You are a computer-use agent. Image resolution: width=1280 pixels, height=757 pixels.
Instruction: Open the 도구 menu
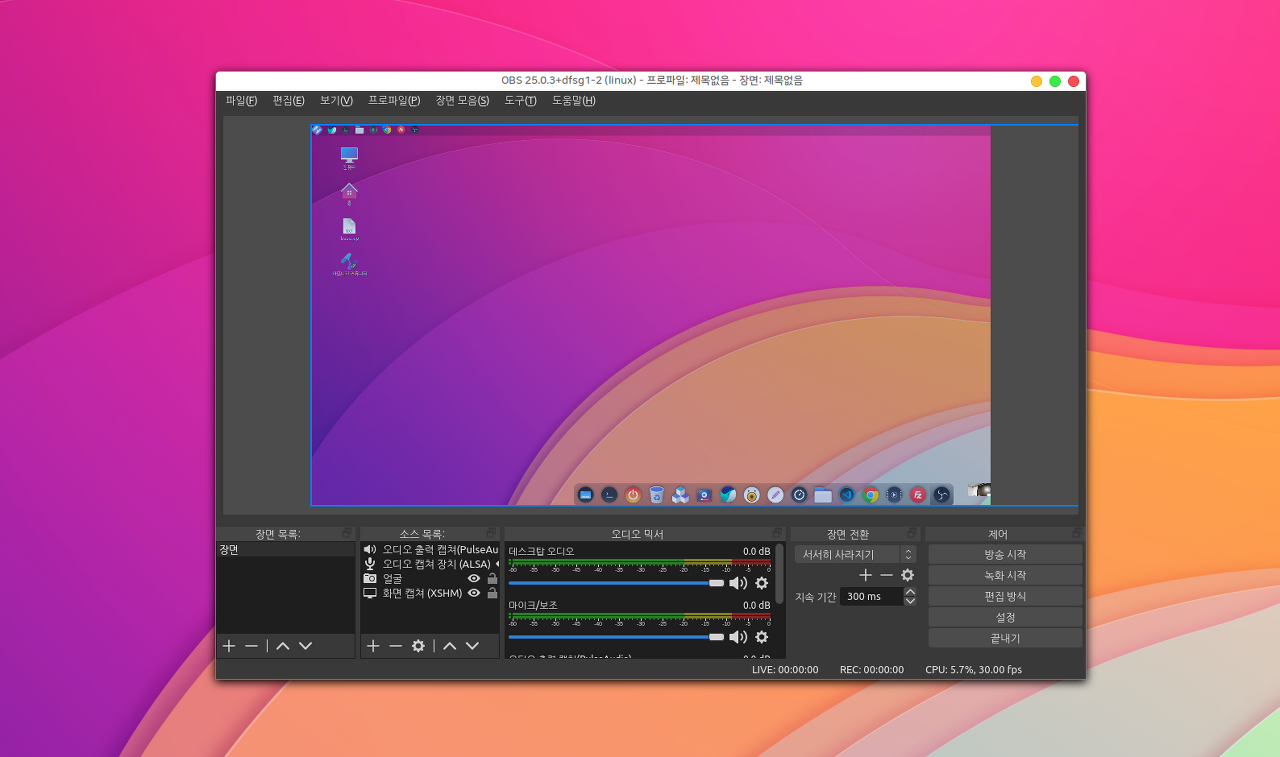click(520, 101)
